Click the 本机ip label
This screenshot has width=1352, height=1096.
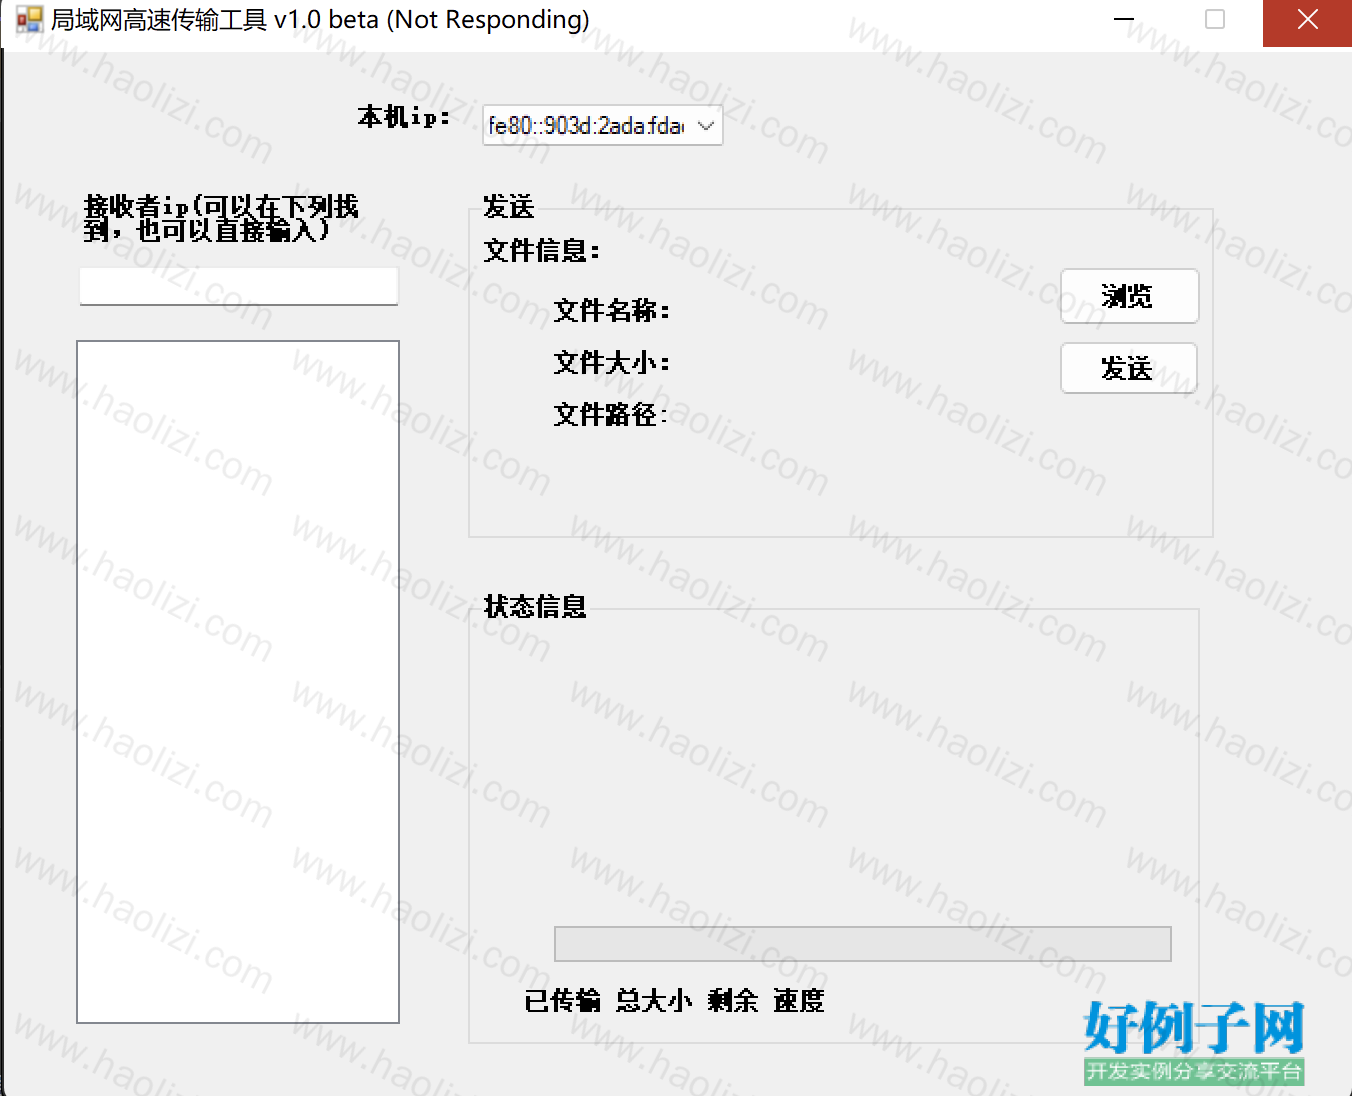pos(404,117)
